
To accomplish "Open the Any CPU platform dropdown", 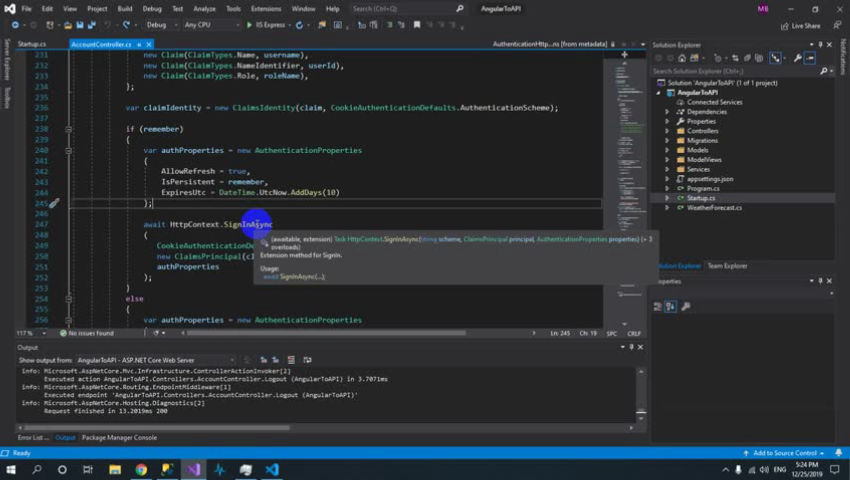I will coord(211,25).
